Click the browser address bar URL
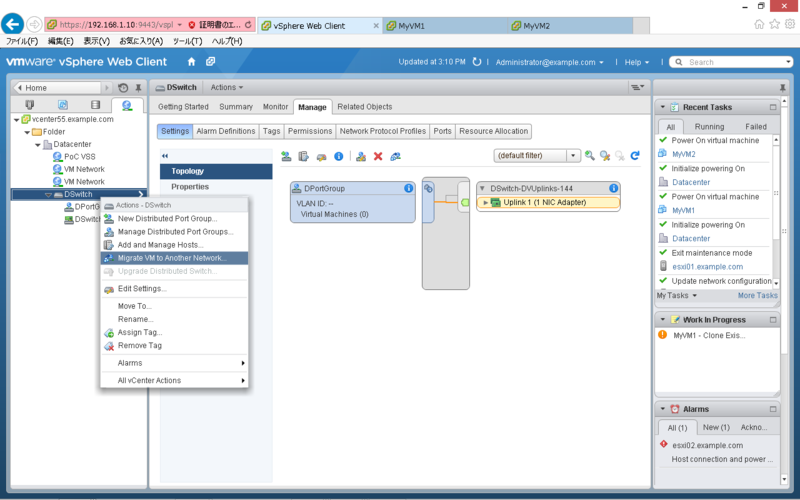 tap(116, 24)
